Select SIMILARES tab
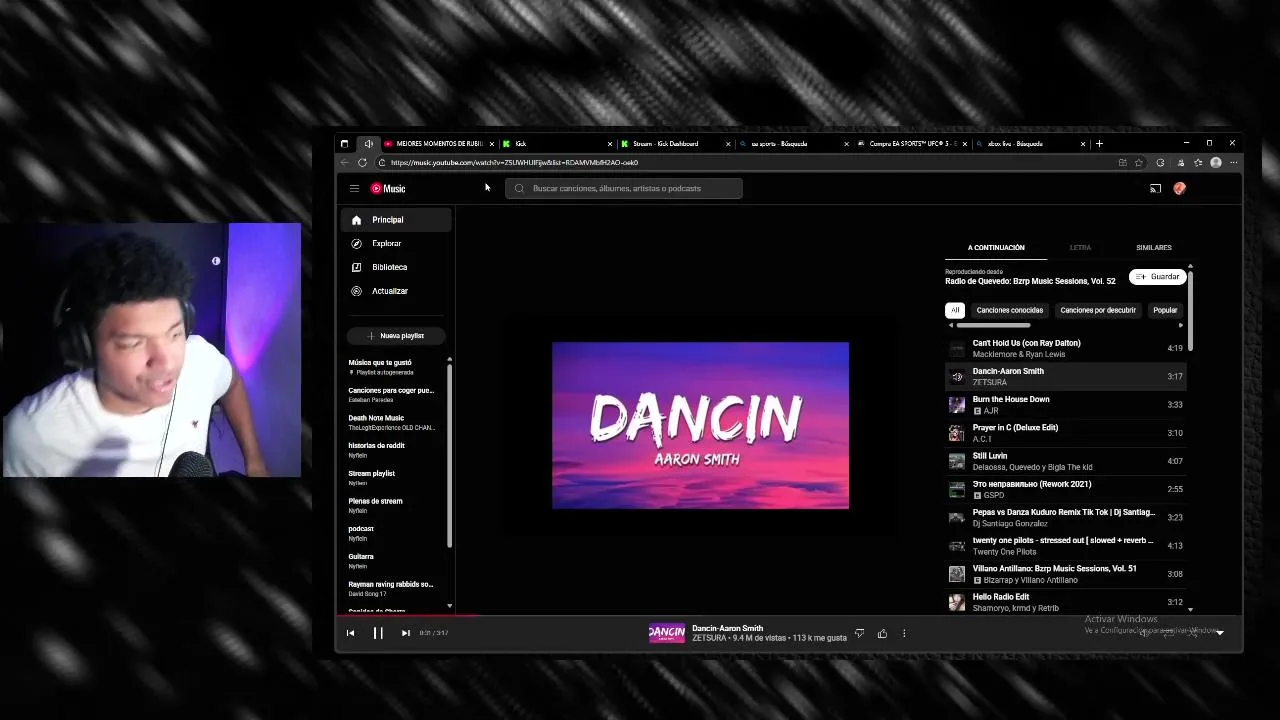 [x=1154, y=247]
